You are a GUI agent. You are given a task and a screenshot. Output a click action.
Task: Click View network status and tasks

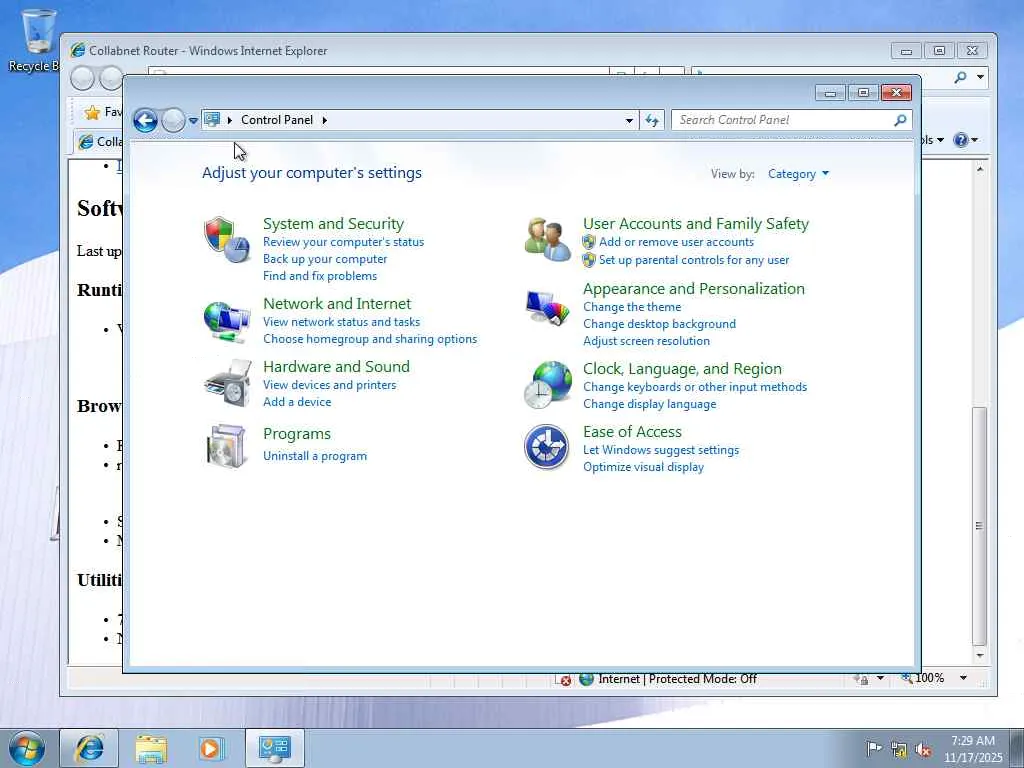(x=342, y=322)
